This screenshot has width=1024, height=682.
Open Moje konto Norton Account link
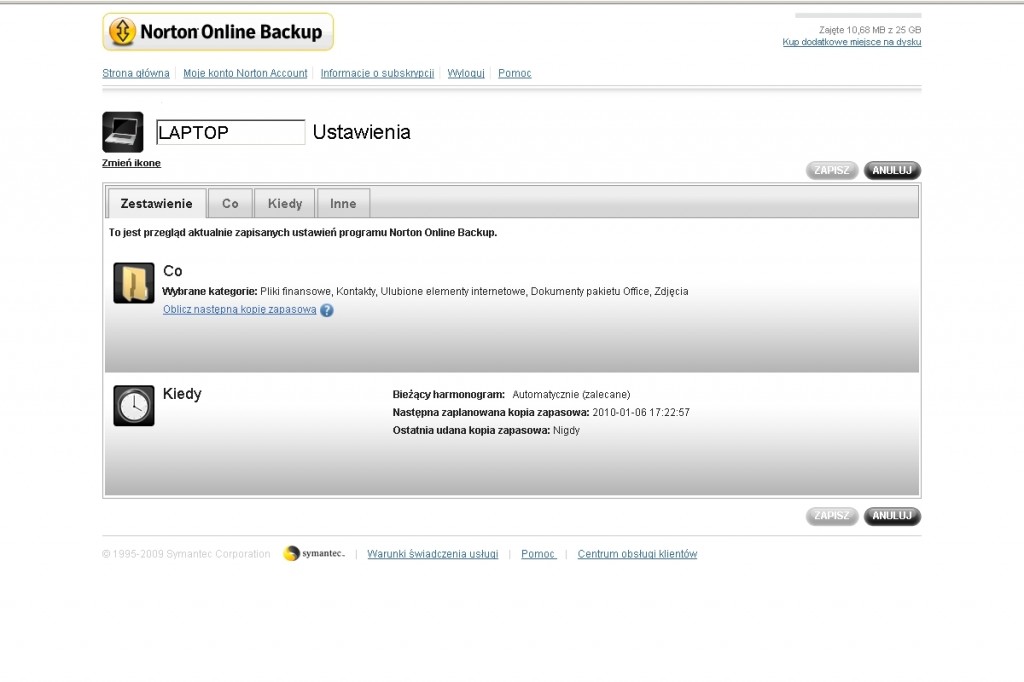click(x=245, y=73)
